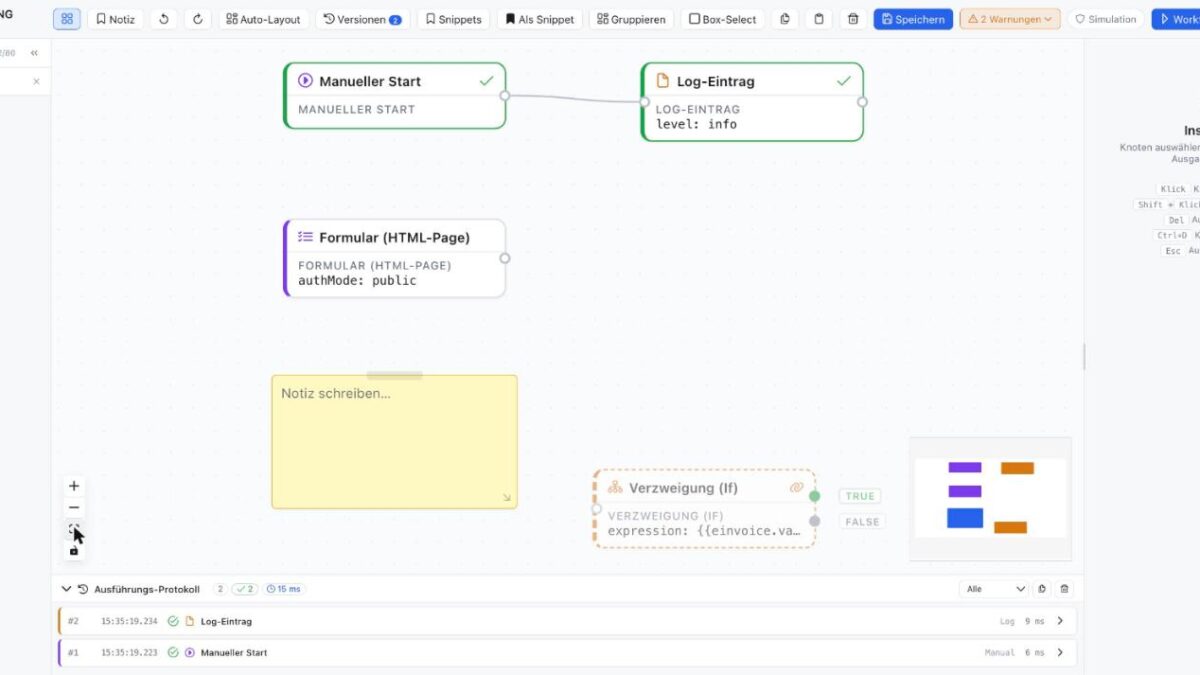Screen dimensions: 1200x675
Task: Save the workflow with Speichern
Action: pyautogui.click(x=913, y=19)
